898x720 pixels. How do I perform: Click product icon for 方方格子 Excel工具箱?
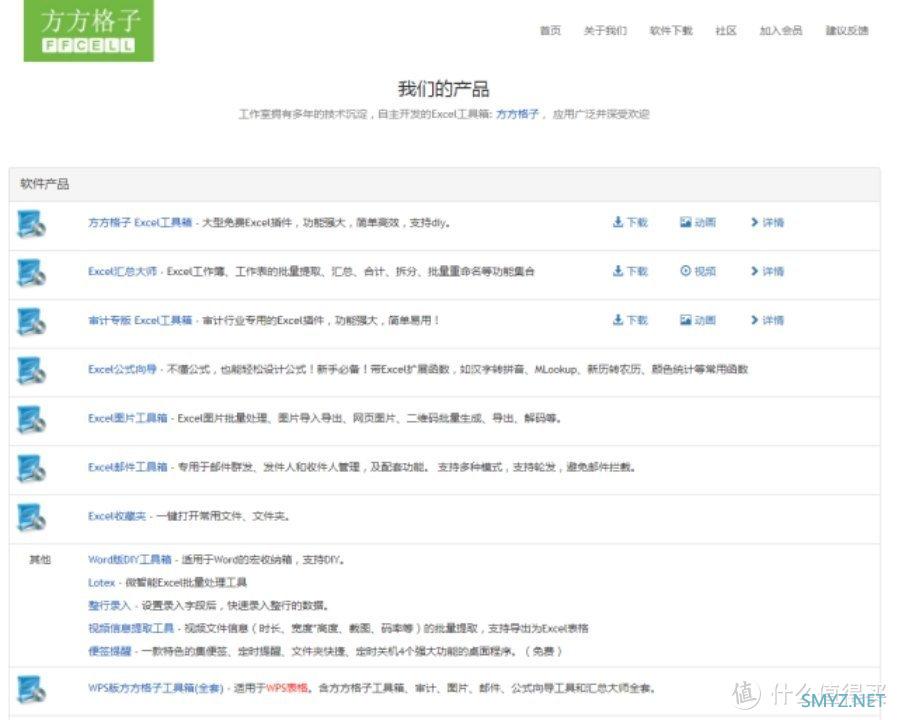[31, 224]
